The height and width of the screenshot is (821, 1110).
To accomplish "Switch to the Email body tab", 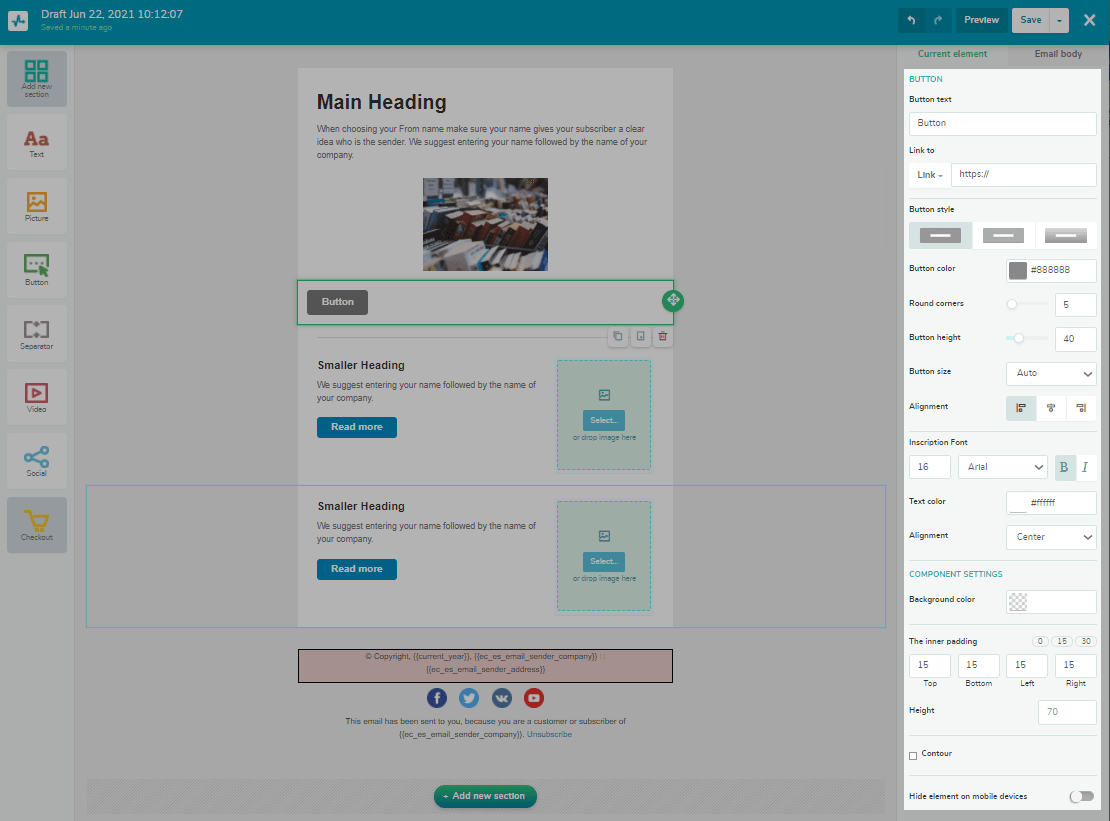I will (1058, 54).
